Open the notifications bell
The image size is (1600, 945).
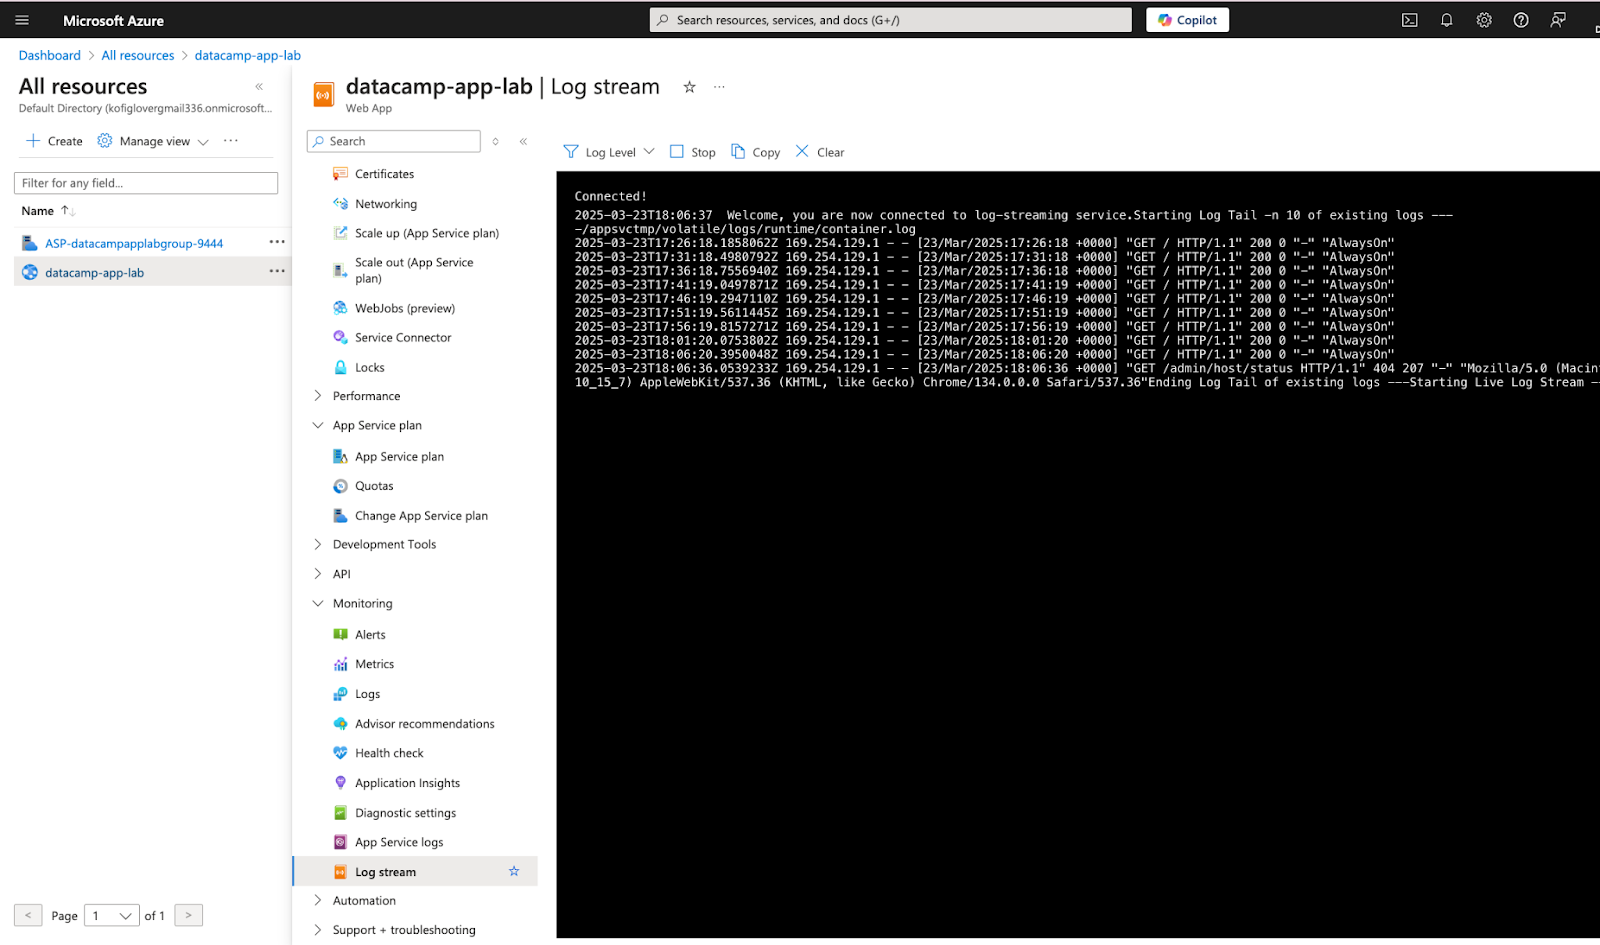[1446, 20]
